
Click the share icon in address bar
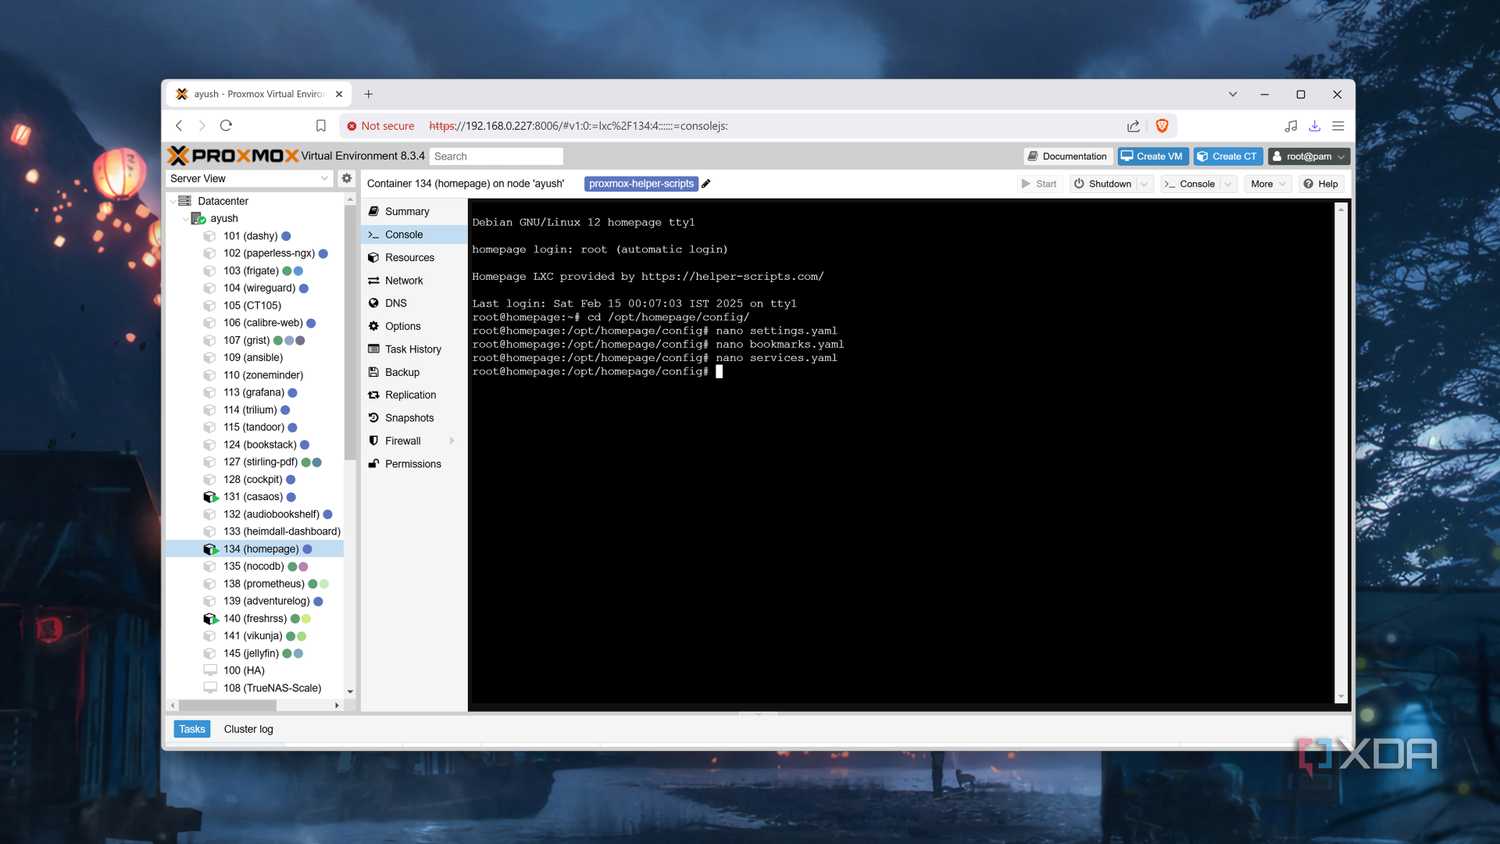1133,126
